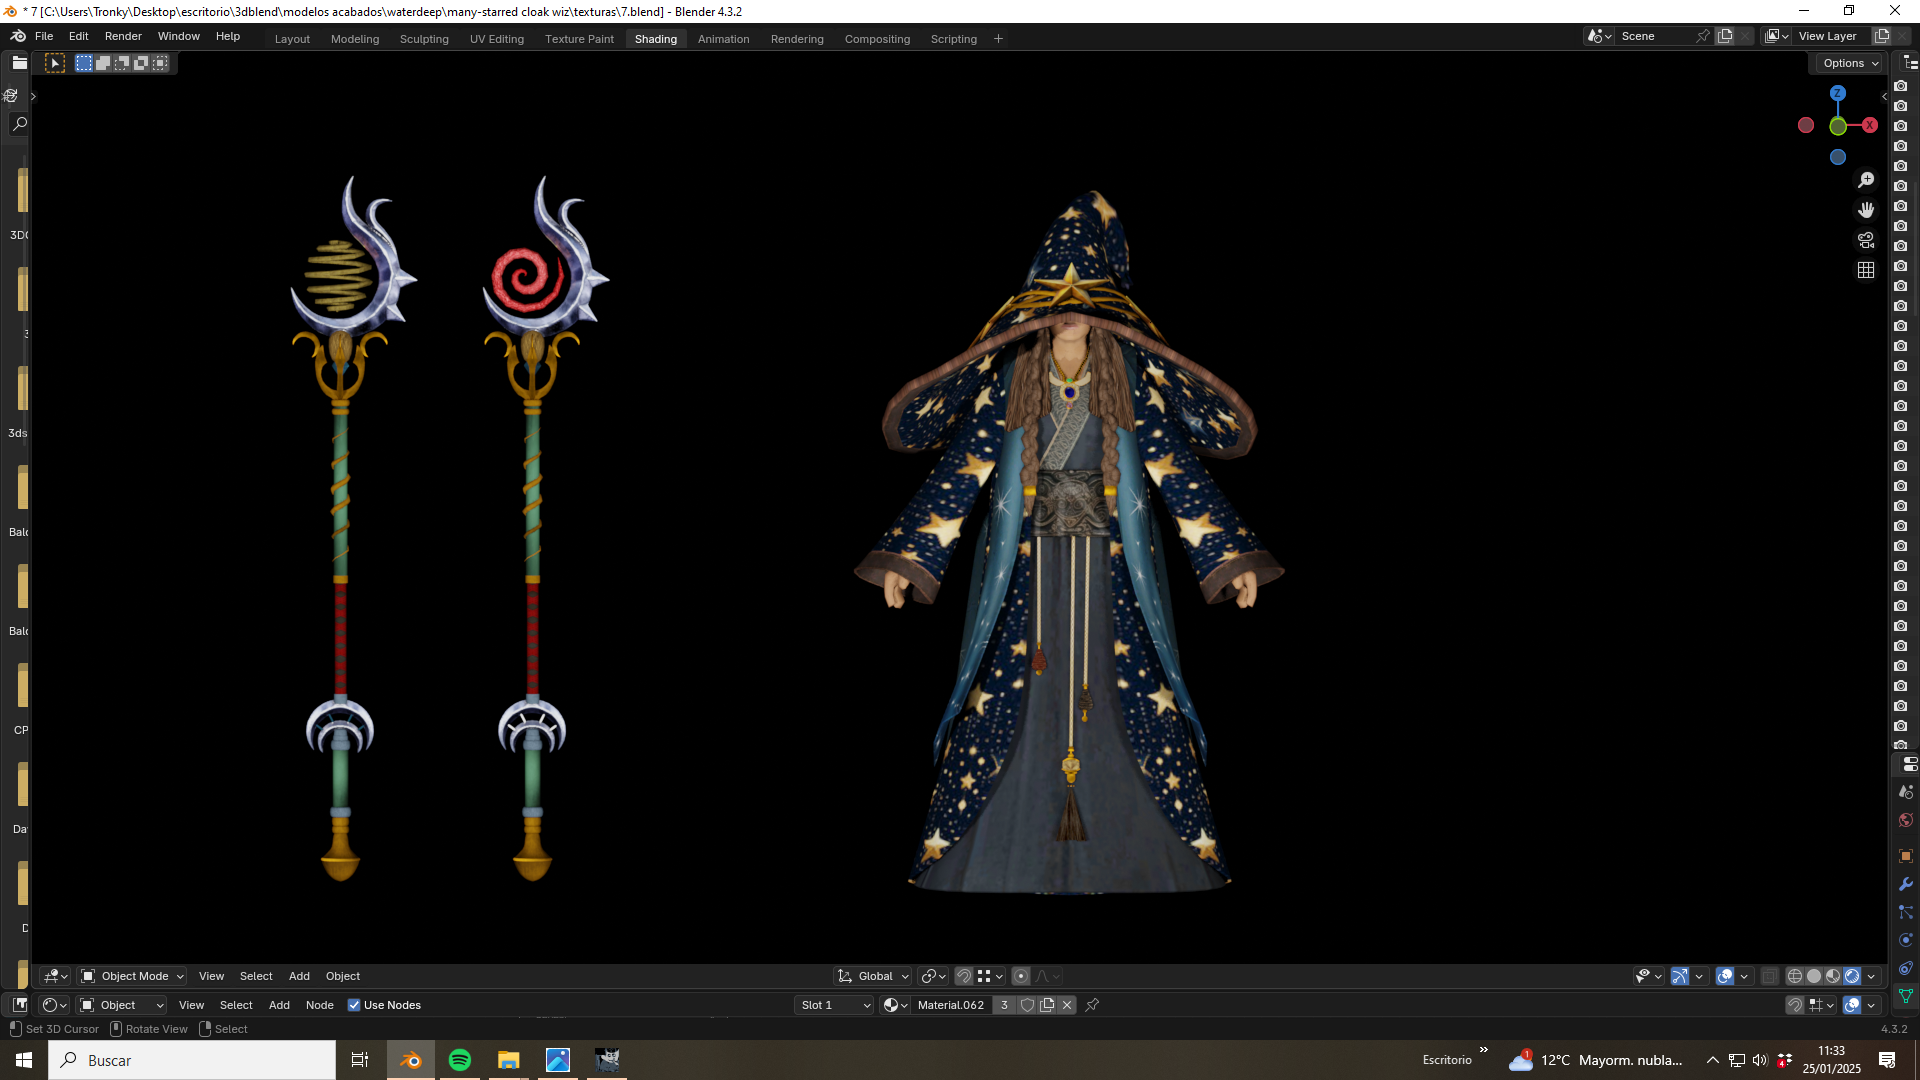Switch to the UV Editing workspace tab
Image resolution: width=1920 pixels, height=1080 pixels.
click(x=497, y=39)
